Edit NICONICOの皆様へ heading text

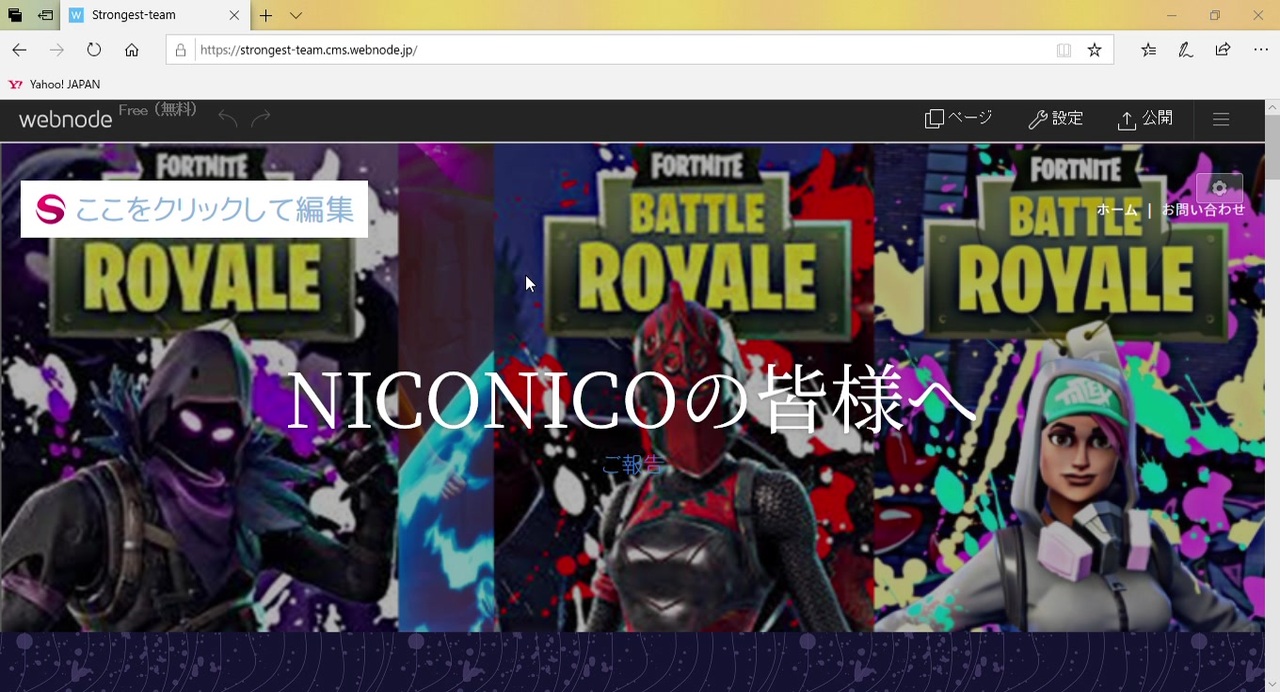click(631, 400)
